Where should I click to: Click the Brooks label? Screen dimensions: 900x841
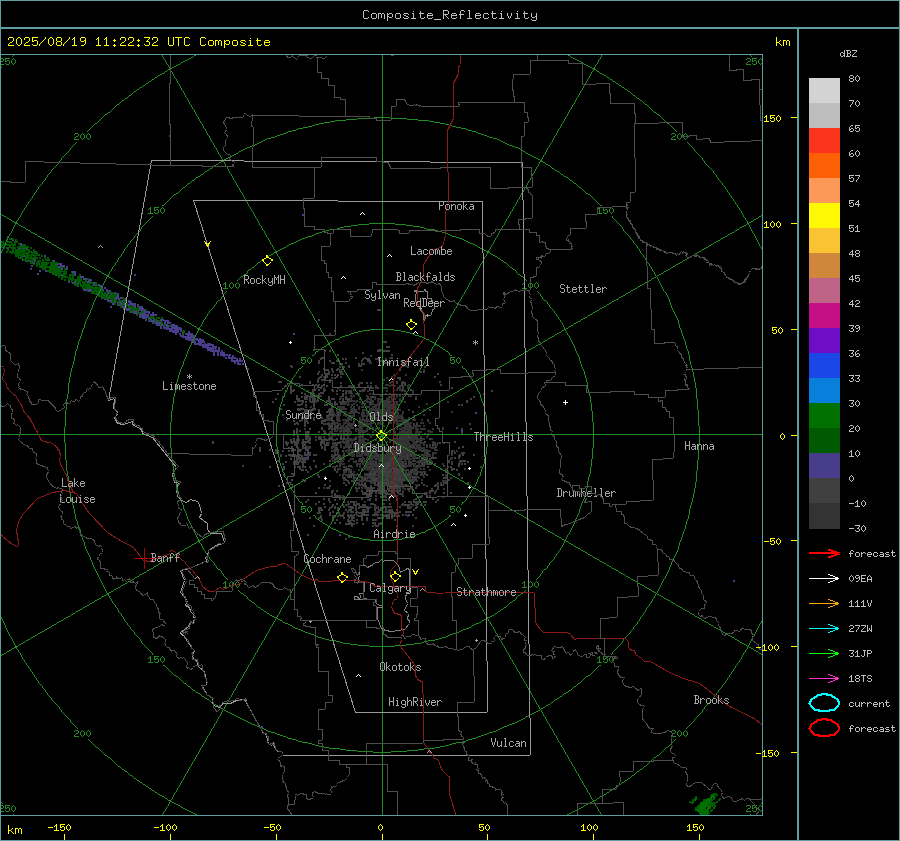tap(711, 700)
